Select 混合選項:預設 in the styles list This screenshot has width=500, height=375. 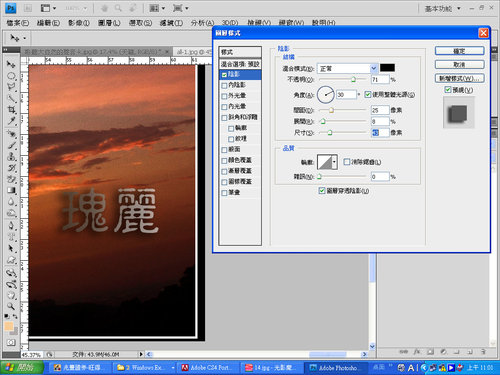[240, 64]
